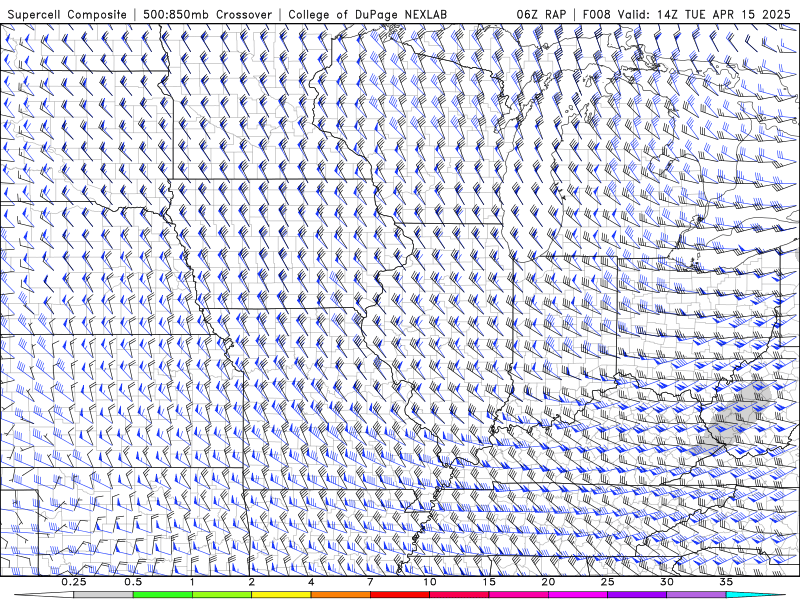
Task: Select the purple segment between 25 and 30
Action: click(x=637, y=595)
